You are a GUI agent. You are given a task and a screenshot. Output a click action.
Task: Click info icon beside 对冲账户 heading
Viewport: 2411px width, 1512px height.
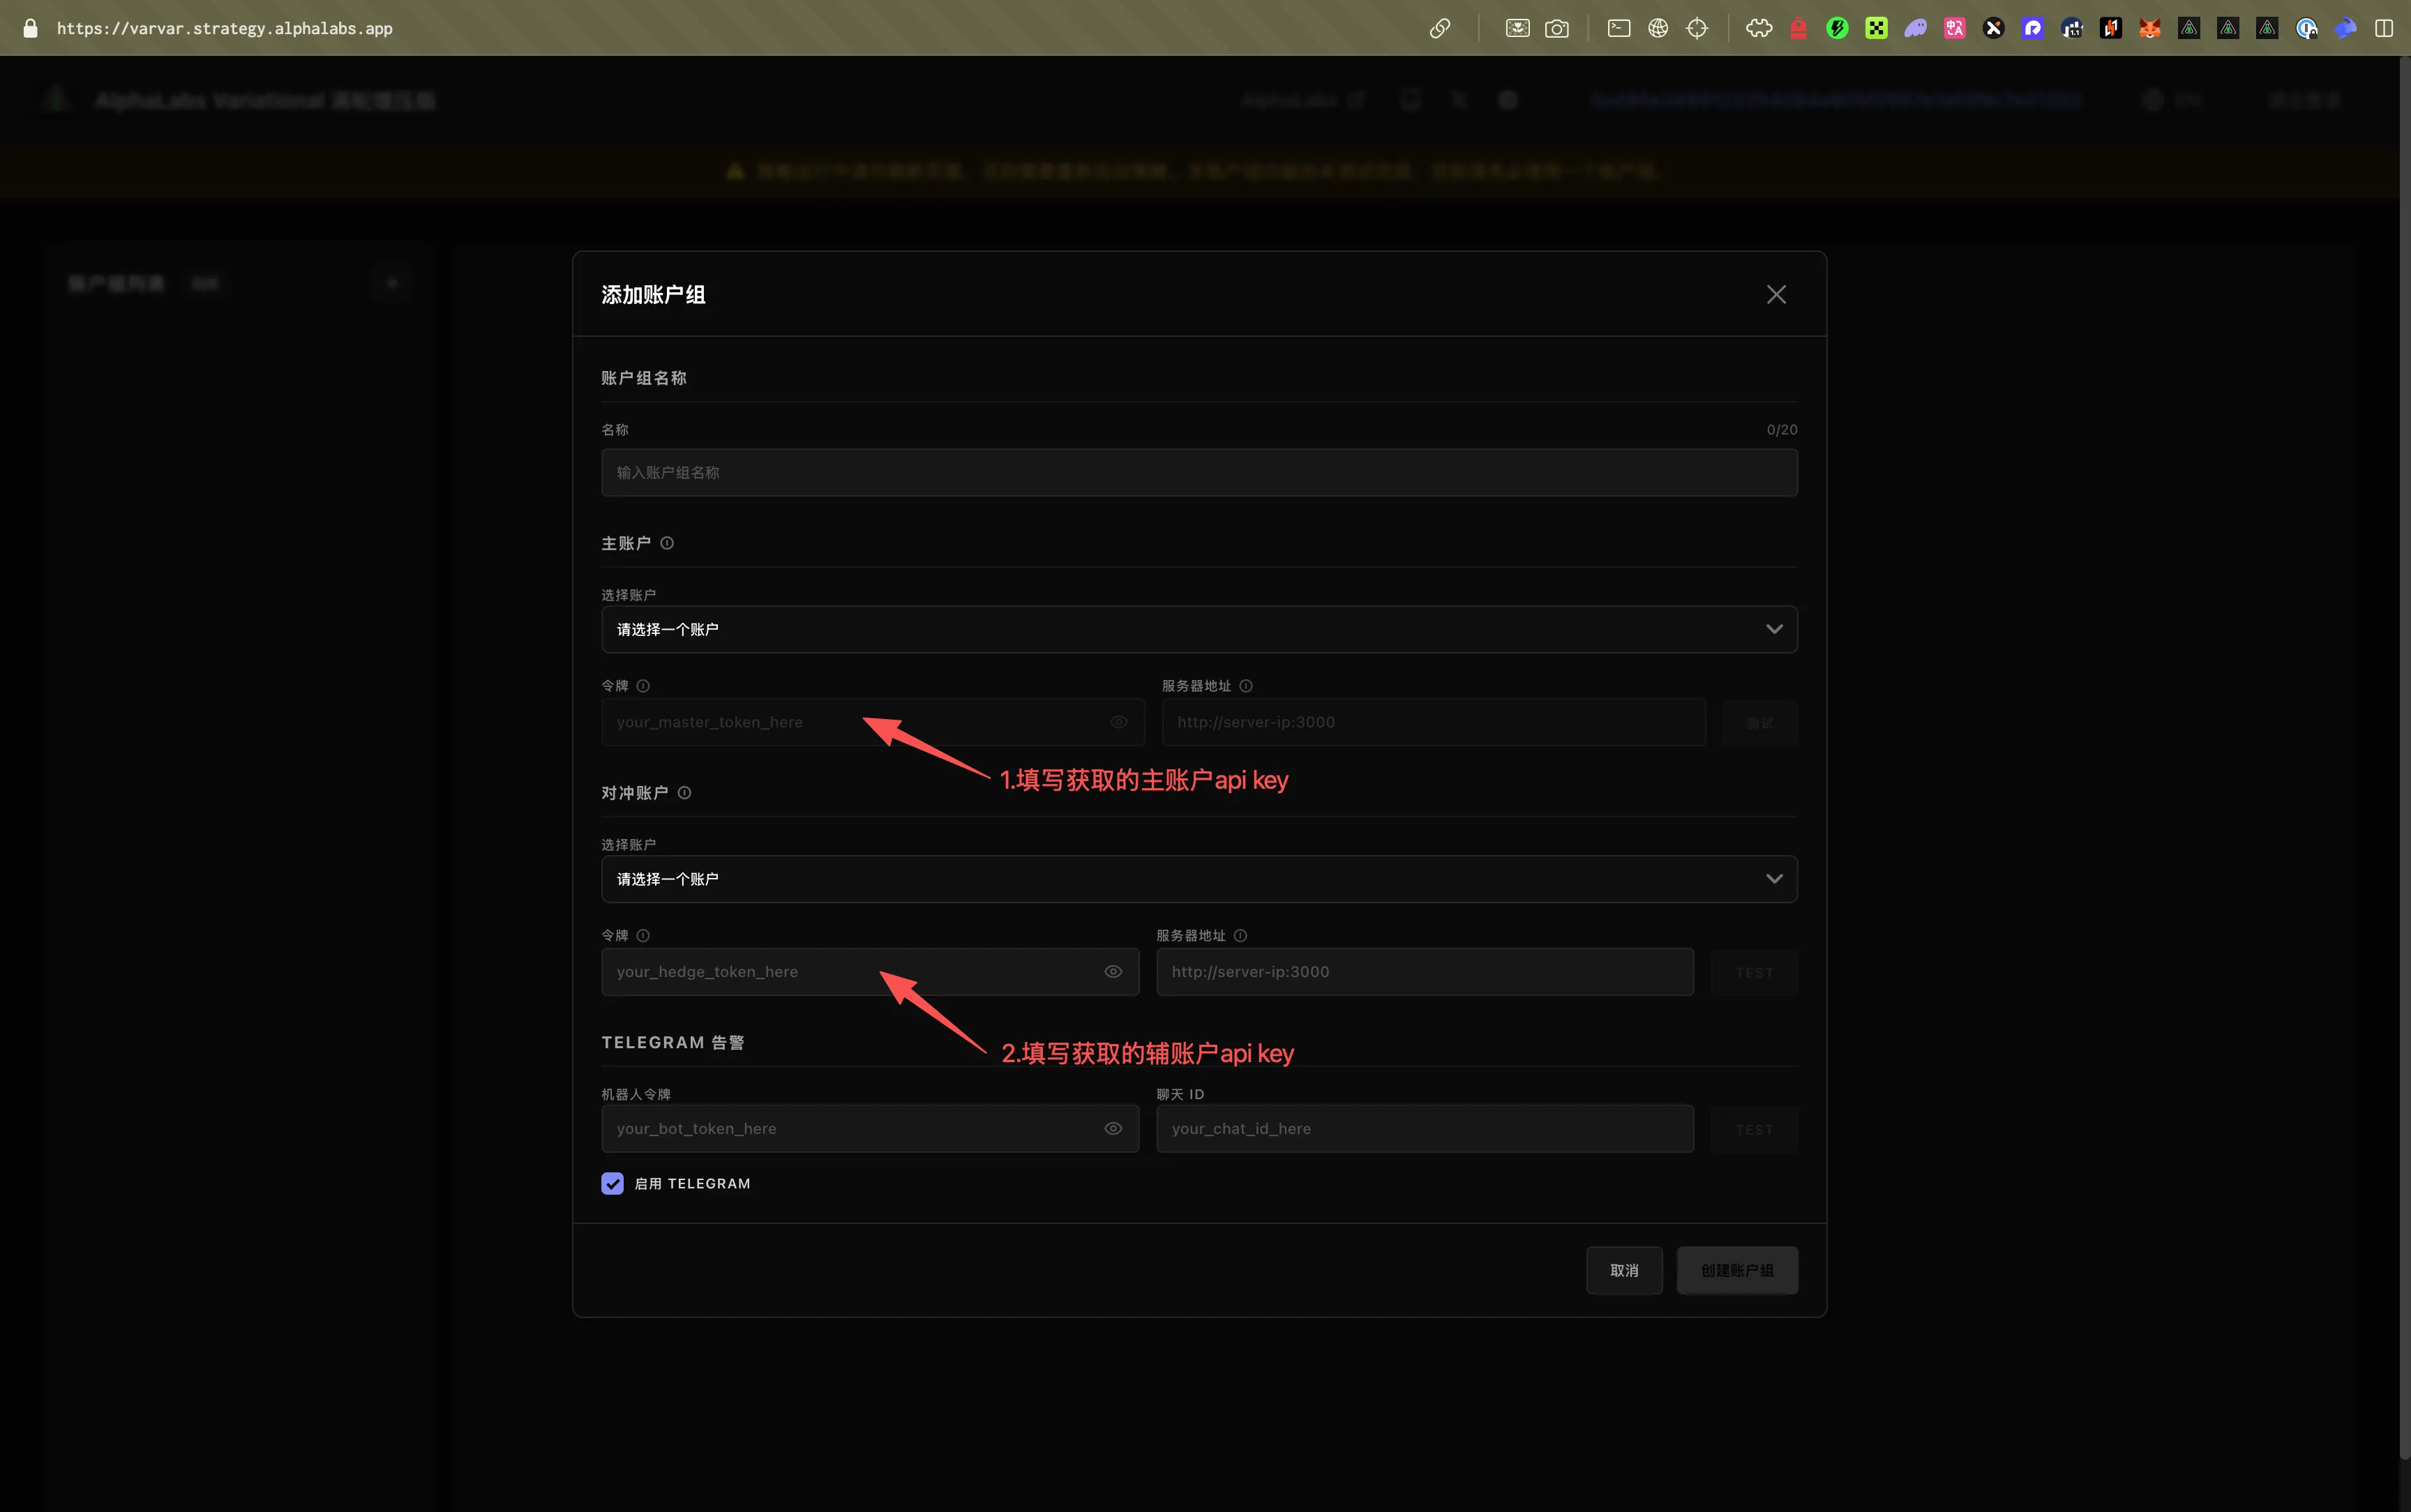pyautogui.click(x=684, y=793)
